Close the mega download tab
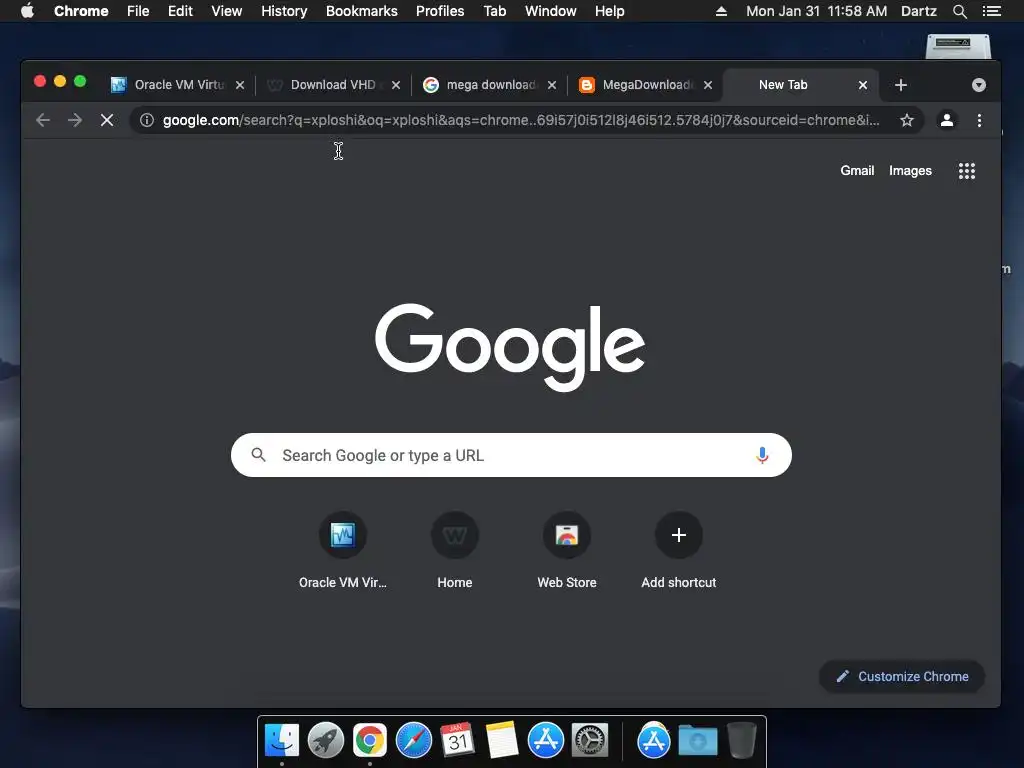The height and width of the screenshot is (768, 1024). coord(552,85)
